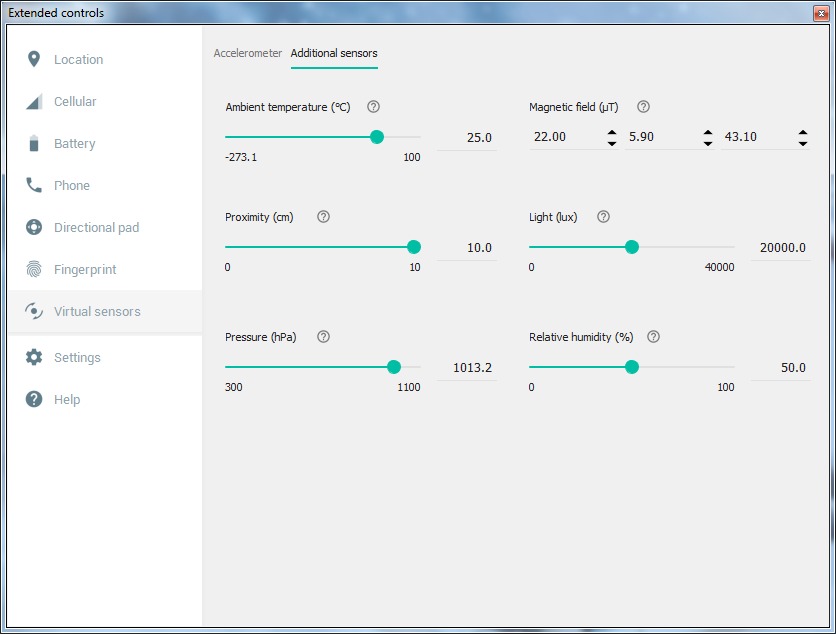Select the Fingerprint icon entry
The height and width of the screenshot is (634, 836).
pyautogui.click(x=34, y=269)
